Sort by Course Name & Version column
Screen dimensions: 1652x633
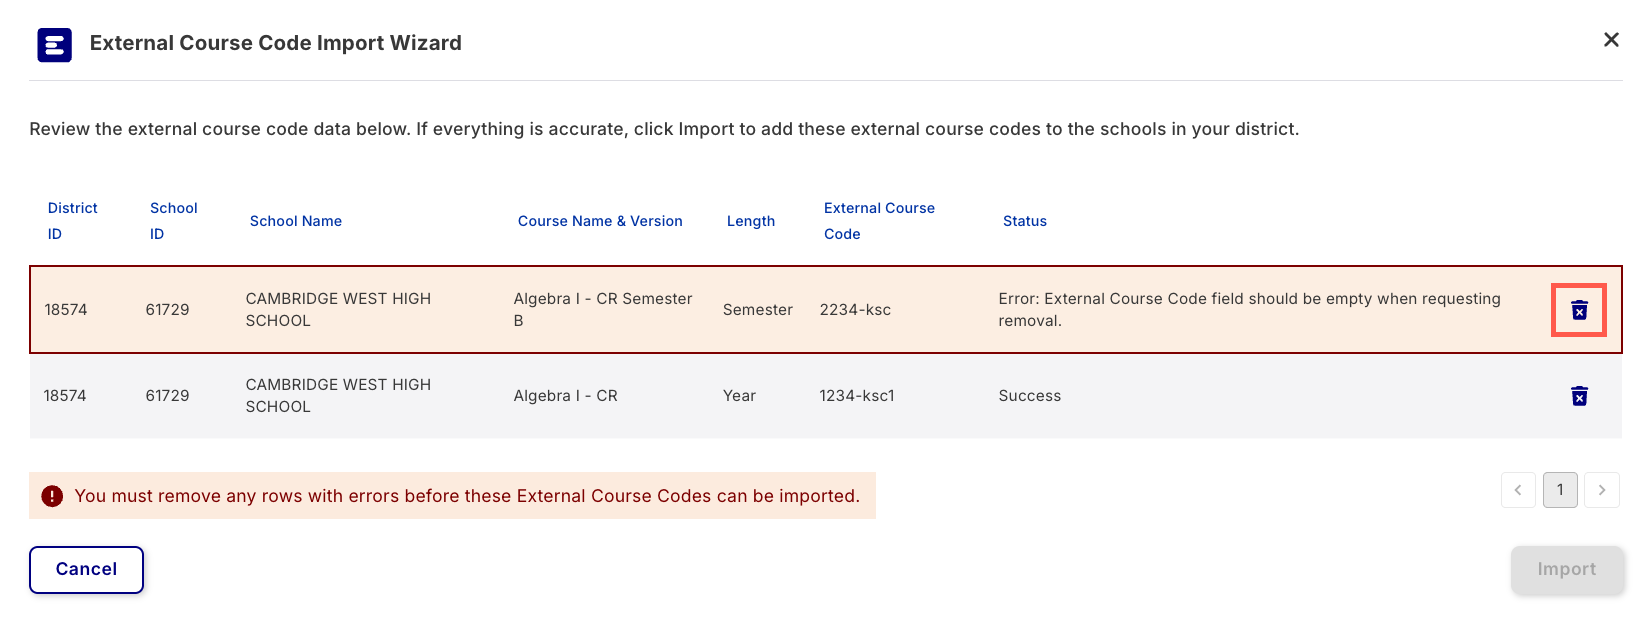pos(600,220)
